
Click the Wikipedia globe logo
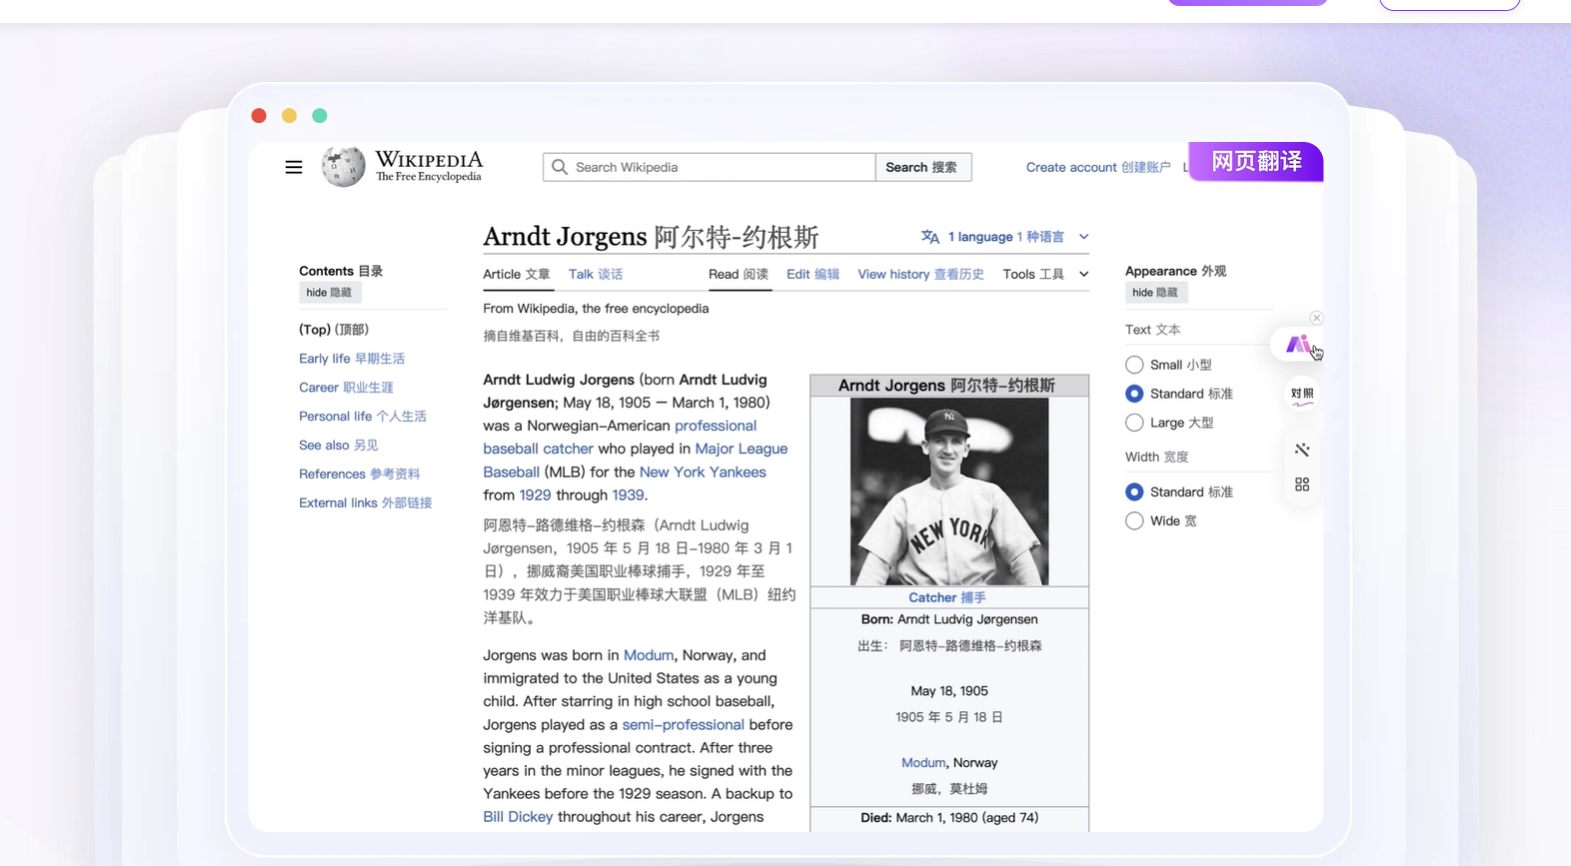(343, 166)
